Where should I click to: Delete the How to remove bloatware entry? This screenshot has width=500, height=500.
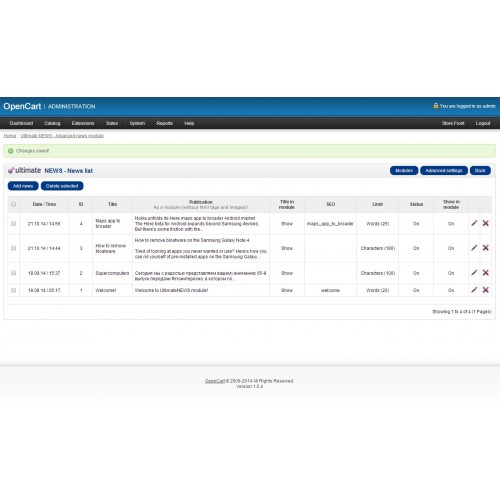pyautogui.click(x=486, y=248)
